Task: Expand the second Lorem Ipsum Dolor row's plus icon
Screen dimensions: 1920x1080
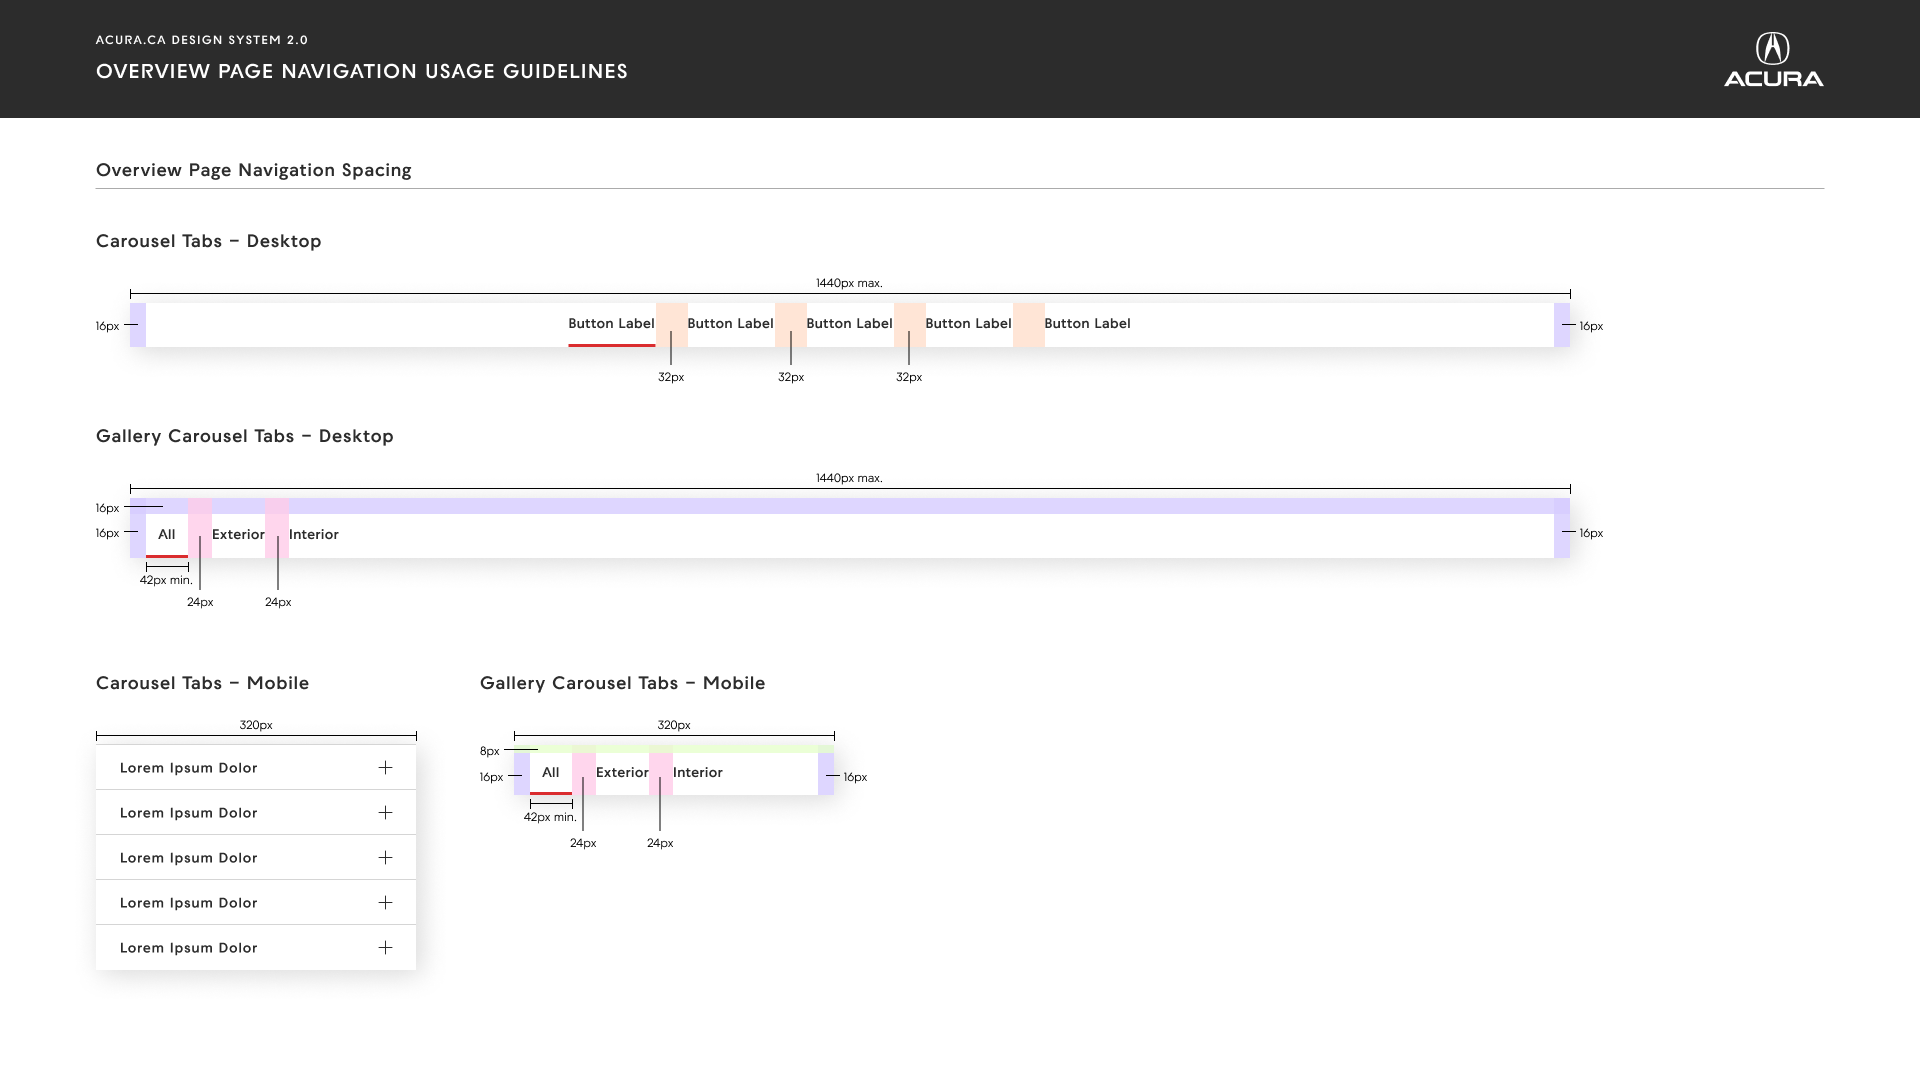Action: click(x=385, y=813)
